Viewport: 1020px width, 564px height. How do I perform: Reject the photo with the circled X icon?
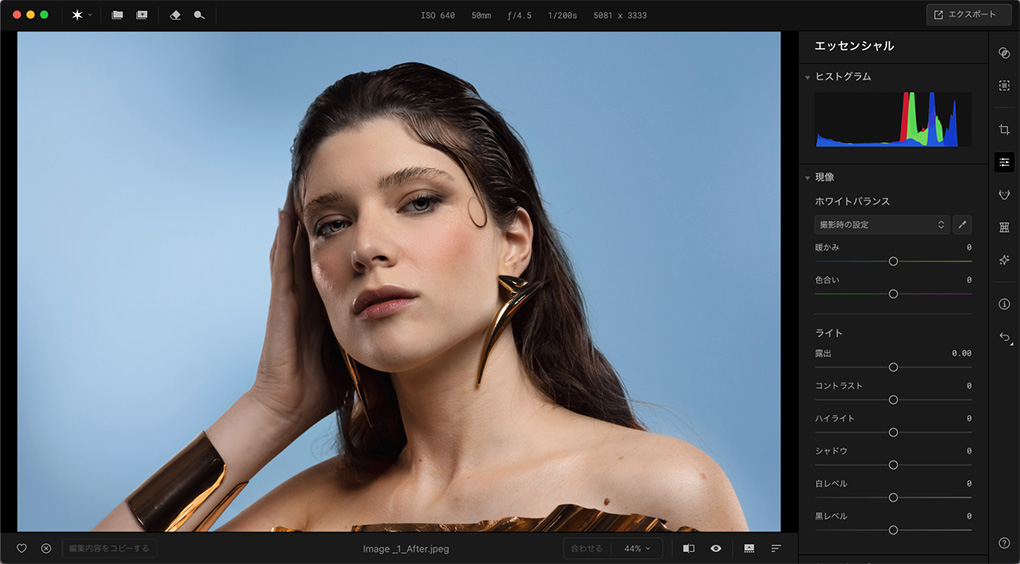(46, 548)
